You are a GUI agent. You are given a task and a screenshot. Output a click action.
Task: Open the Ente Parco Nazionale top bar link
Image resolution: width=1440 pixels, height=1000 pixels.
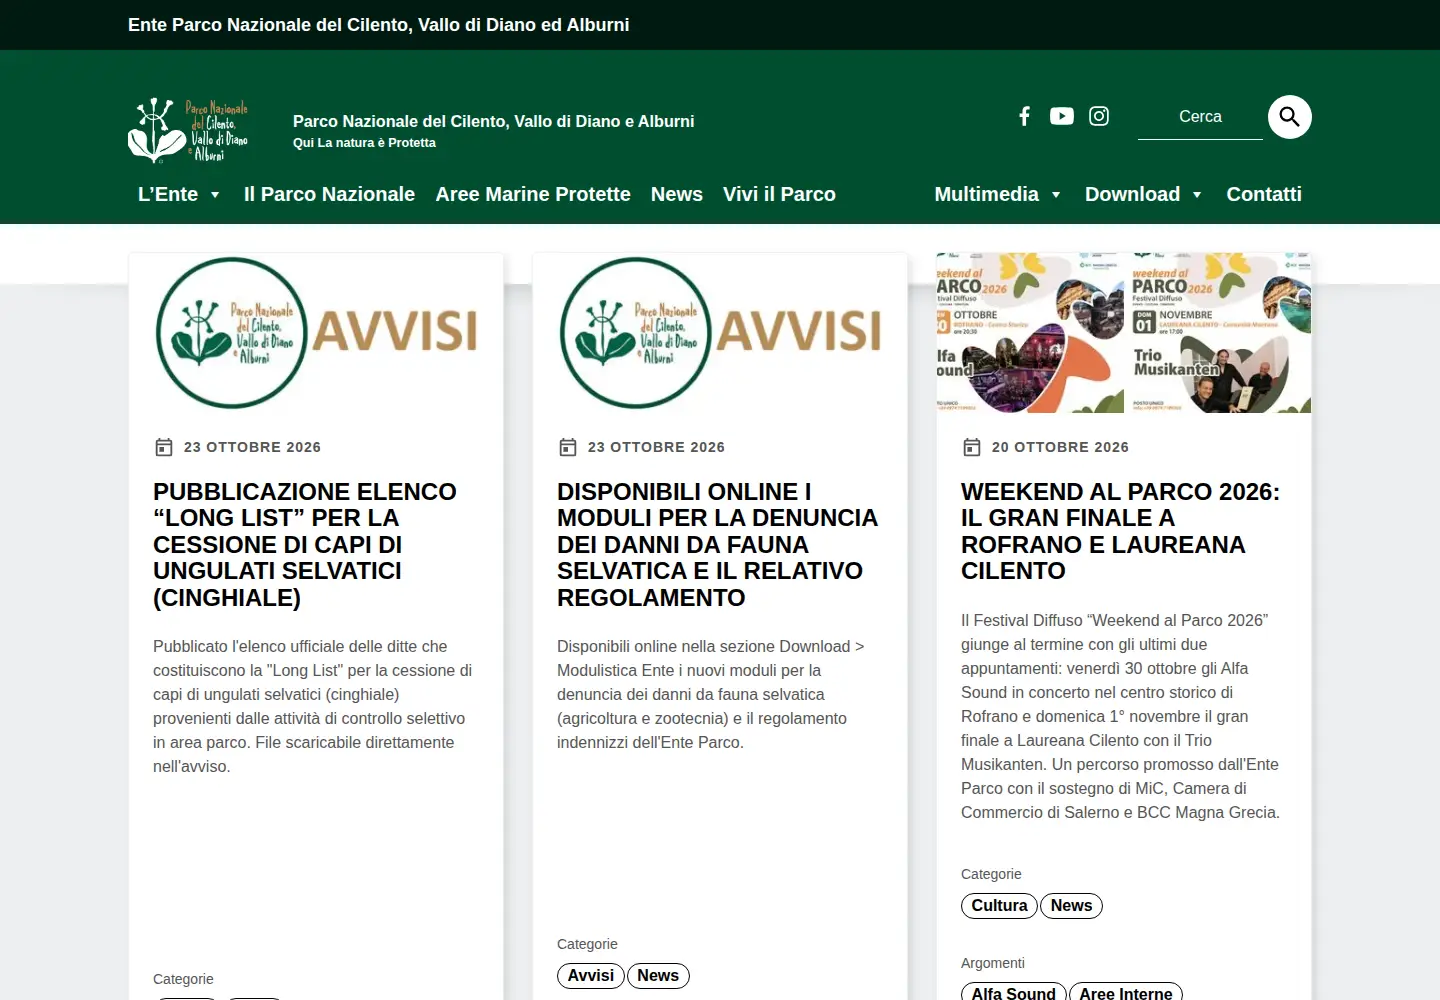click(x=379, y=25)
